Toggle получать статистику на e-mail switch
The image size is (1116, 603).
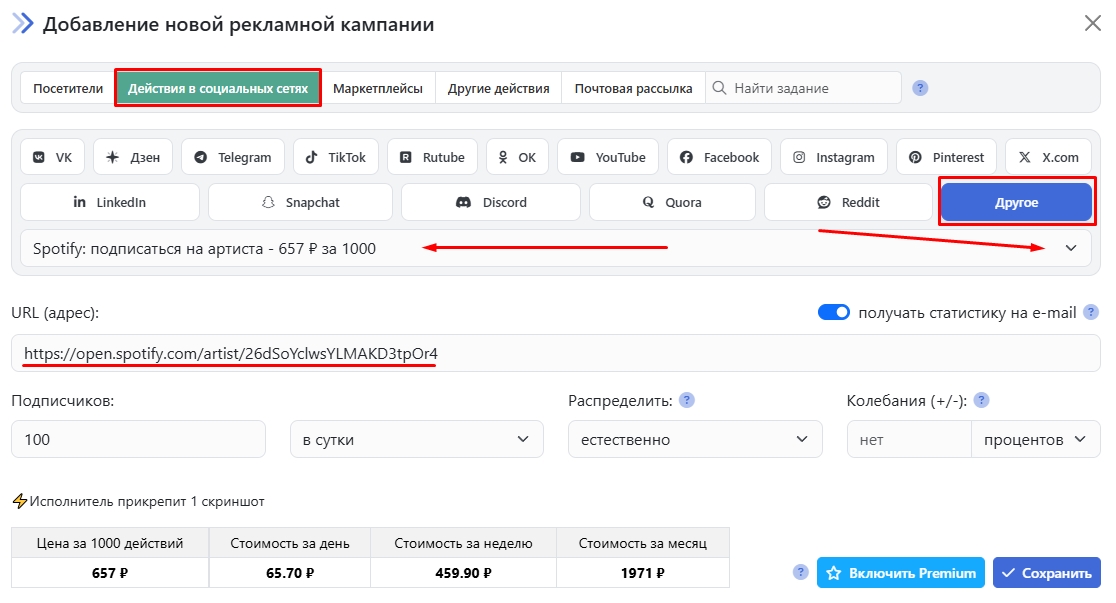(834, 312)
